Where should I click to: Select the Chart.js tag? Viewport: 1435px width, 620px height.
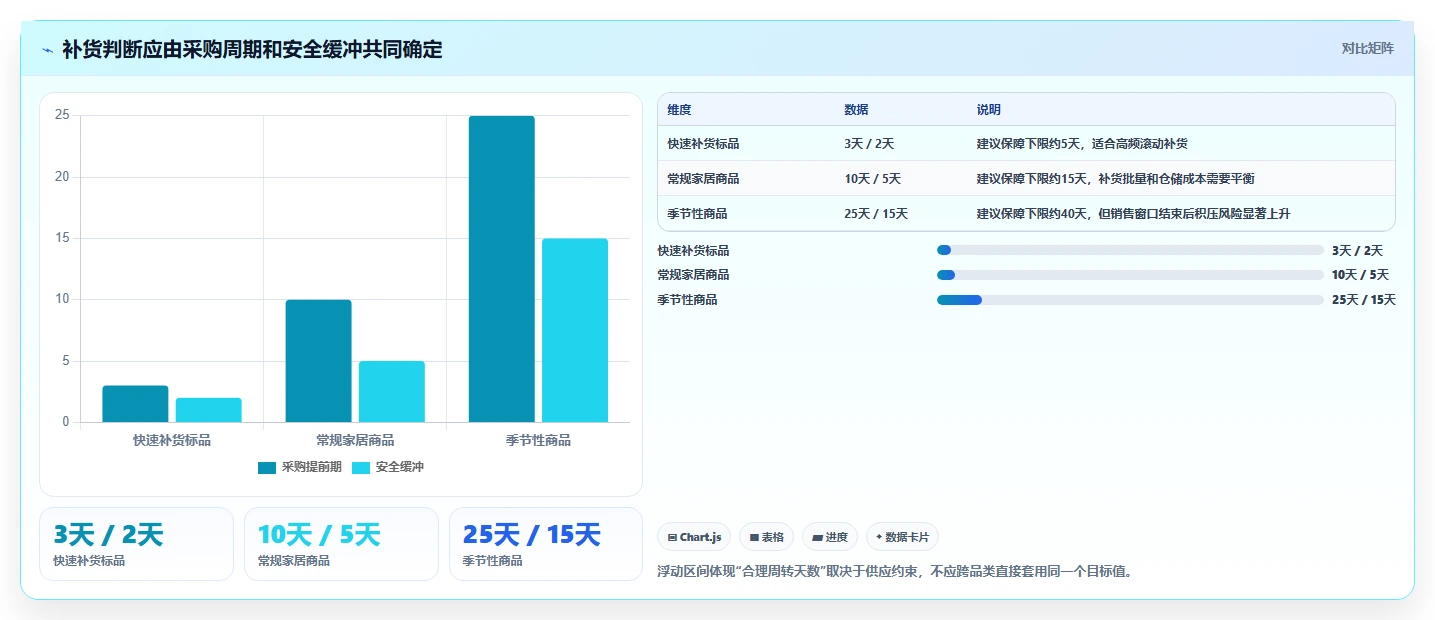pyautogui.click(x=694, y=537)
